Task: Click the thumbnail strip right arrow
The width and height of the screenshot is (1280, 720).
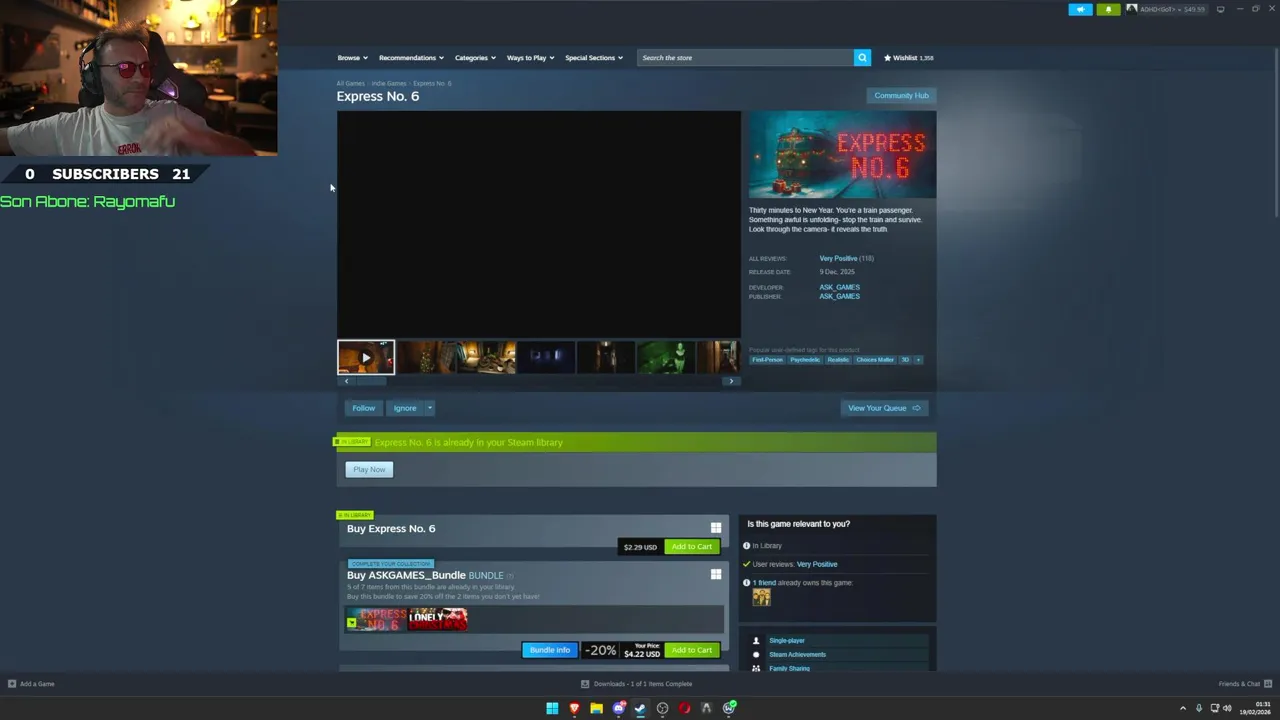Action: (x=731, y=381)
